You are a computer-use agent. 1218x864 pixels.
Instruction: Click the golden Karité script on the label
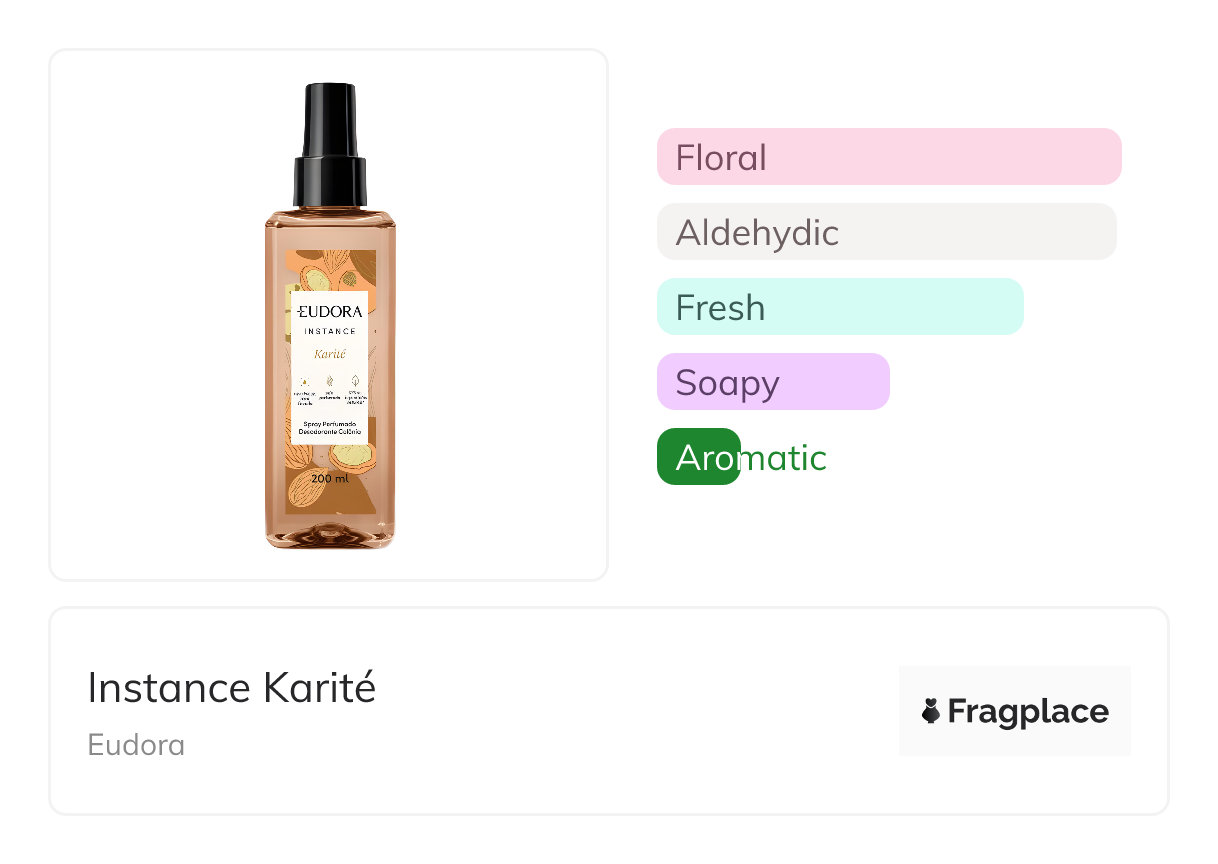[329, 354]
